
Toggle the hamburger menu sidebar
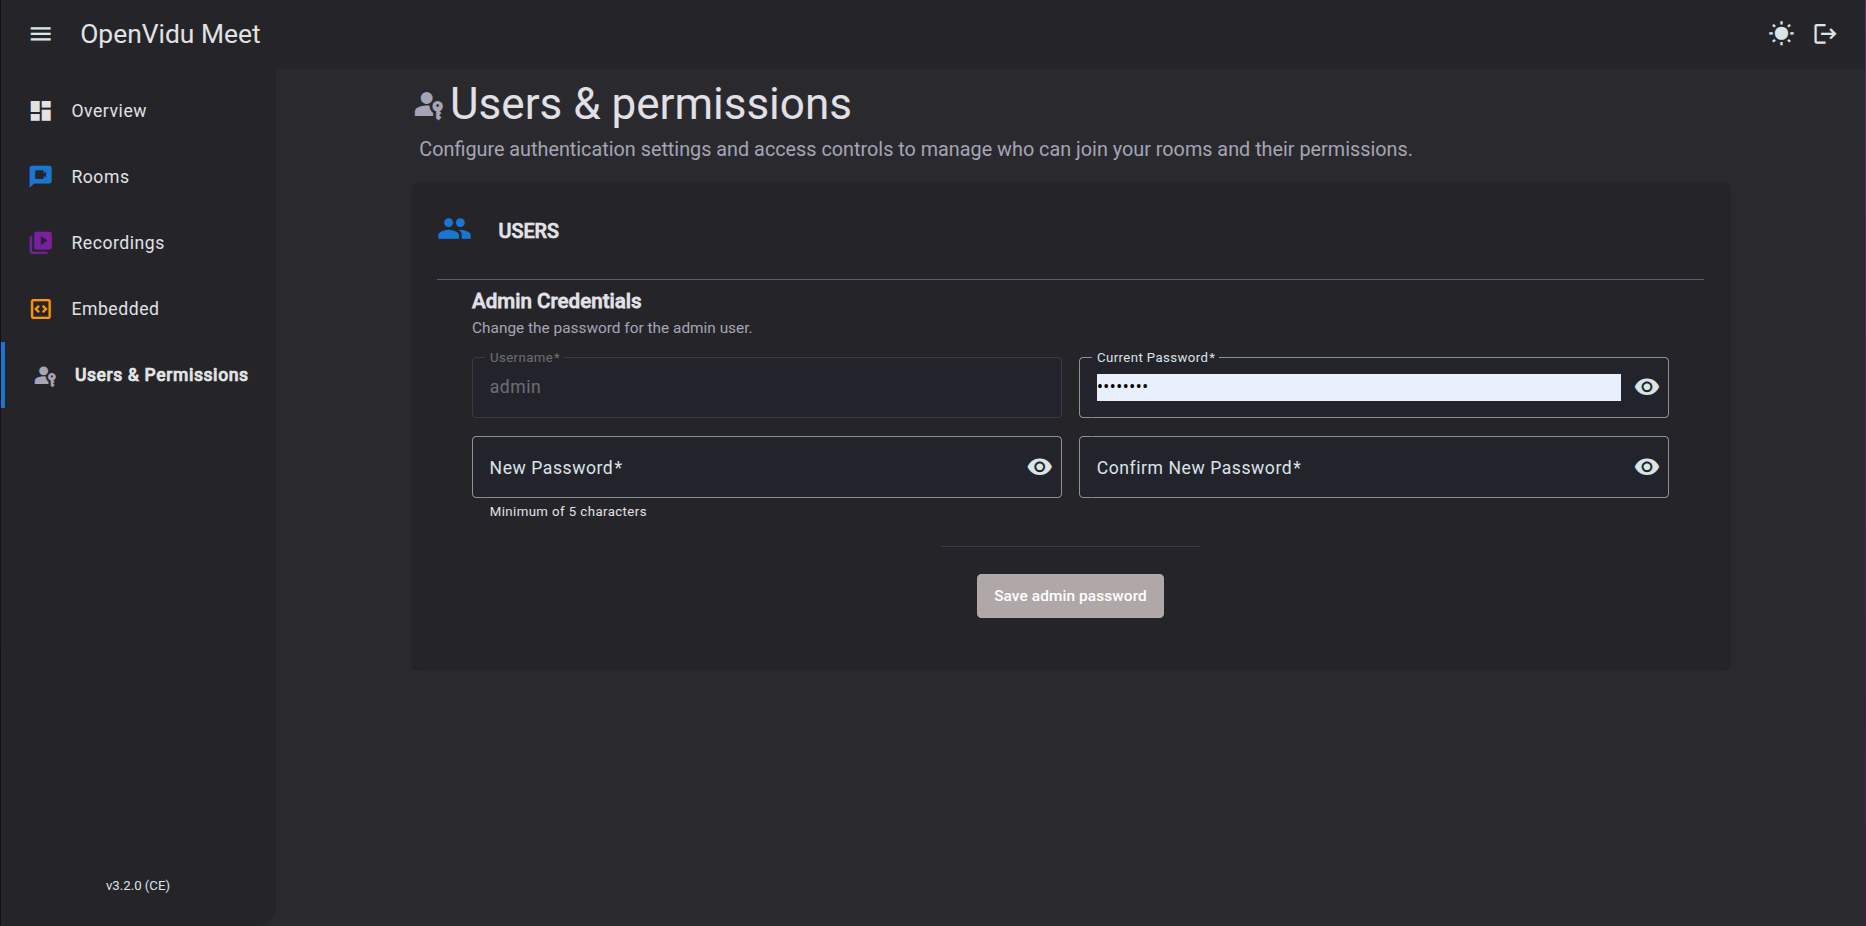(41, 34)
